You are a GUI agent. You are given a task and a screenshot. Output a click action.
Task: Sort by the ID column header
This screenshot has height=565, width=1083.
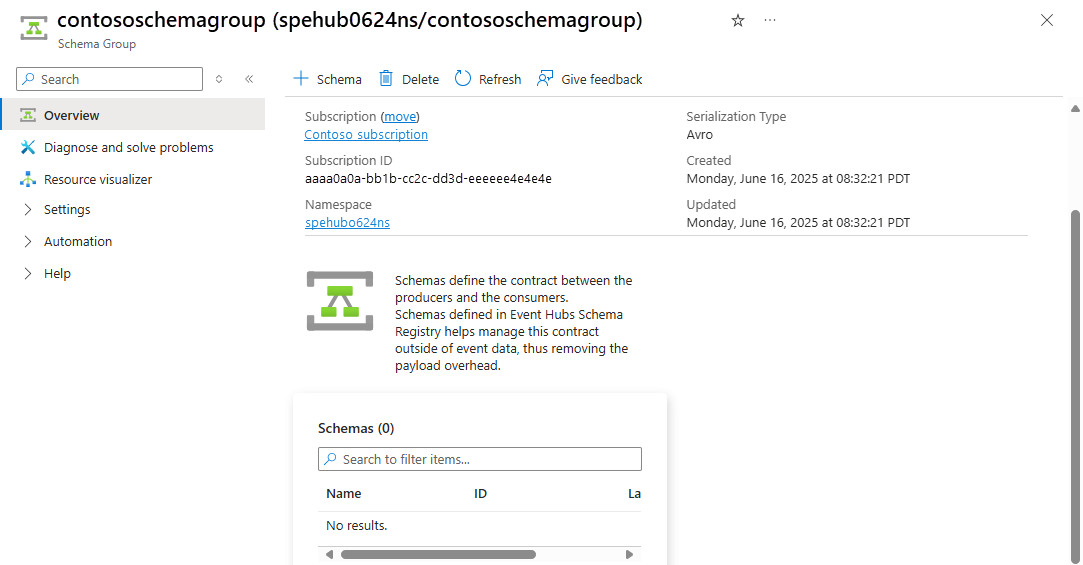pyautogui.click(x=480, y=493)
